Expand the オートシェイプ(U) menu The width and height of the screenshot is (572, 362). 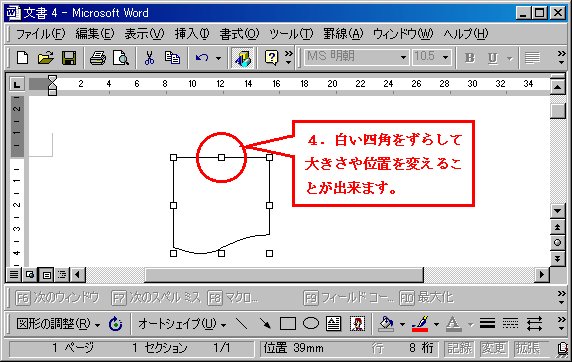point(182,324)
